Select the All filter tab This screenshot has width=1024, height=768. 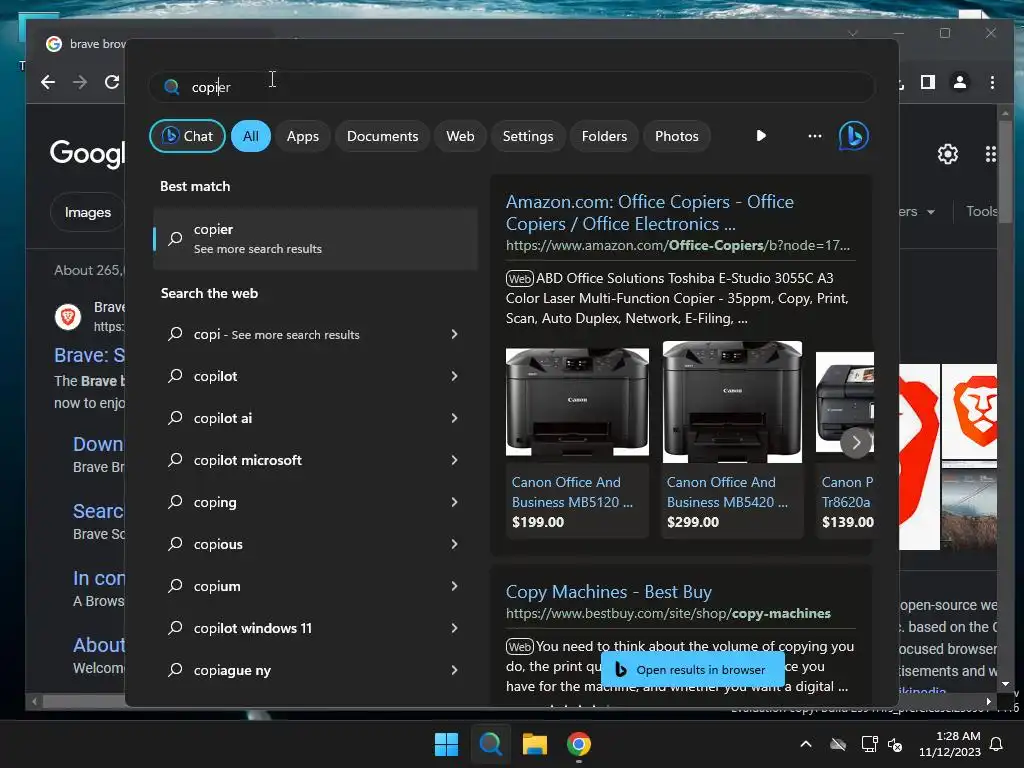(x=251, y=136)
